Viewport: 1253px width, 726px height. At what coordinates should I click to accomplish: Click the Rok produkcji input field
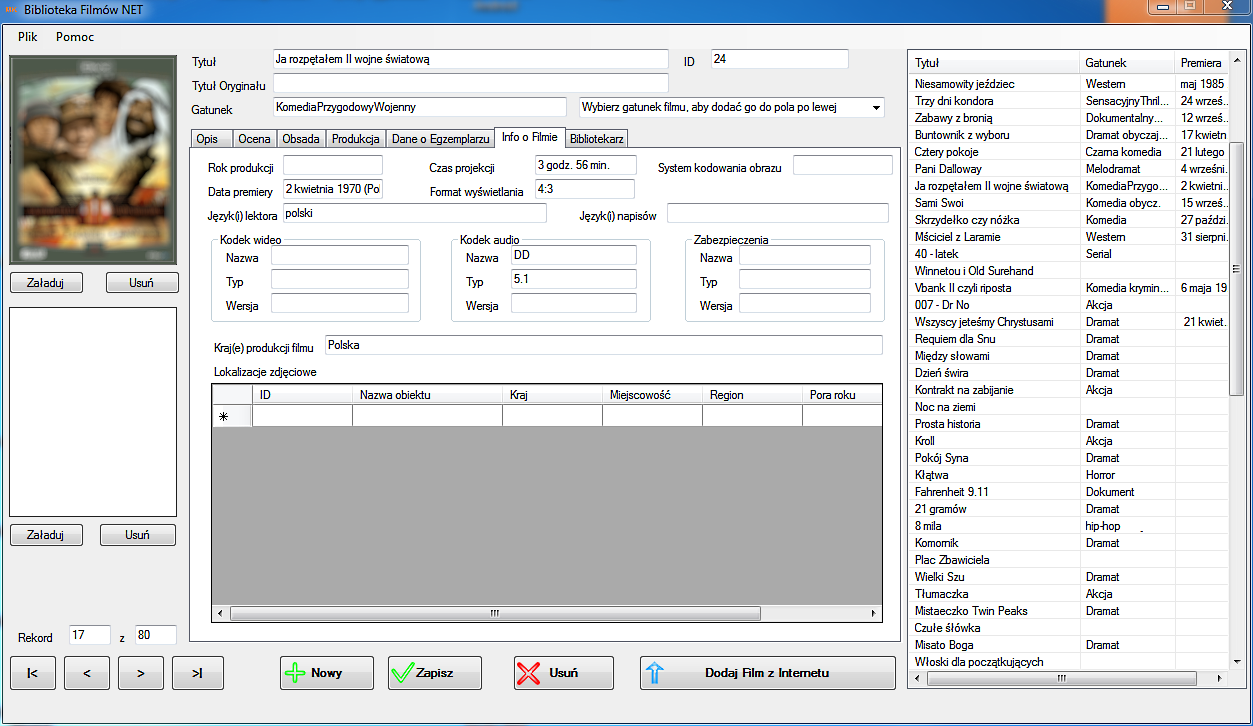pyautogui.click(x=333, y=165)
